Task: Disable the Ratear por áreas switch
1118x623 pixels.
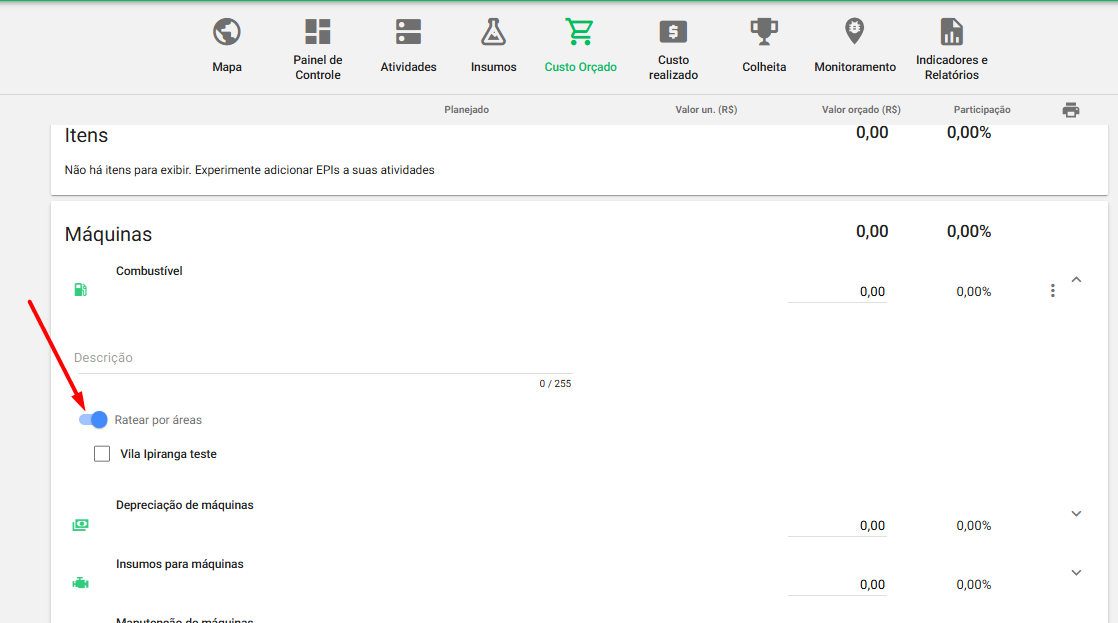Action: click(x=93, y=420)
